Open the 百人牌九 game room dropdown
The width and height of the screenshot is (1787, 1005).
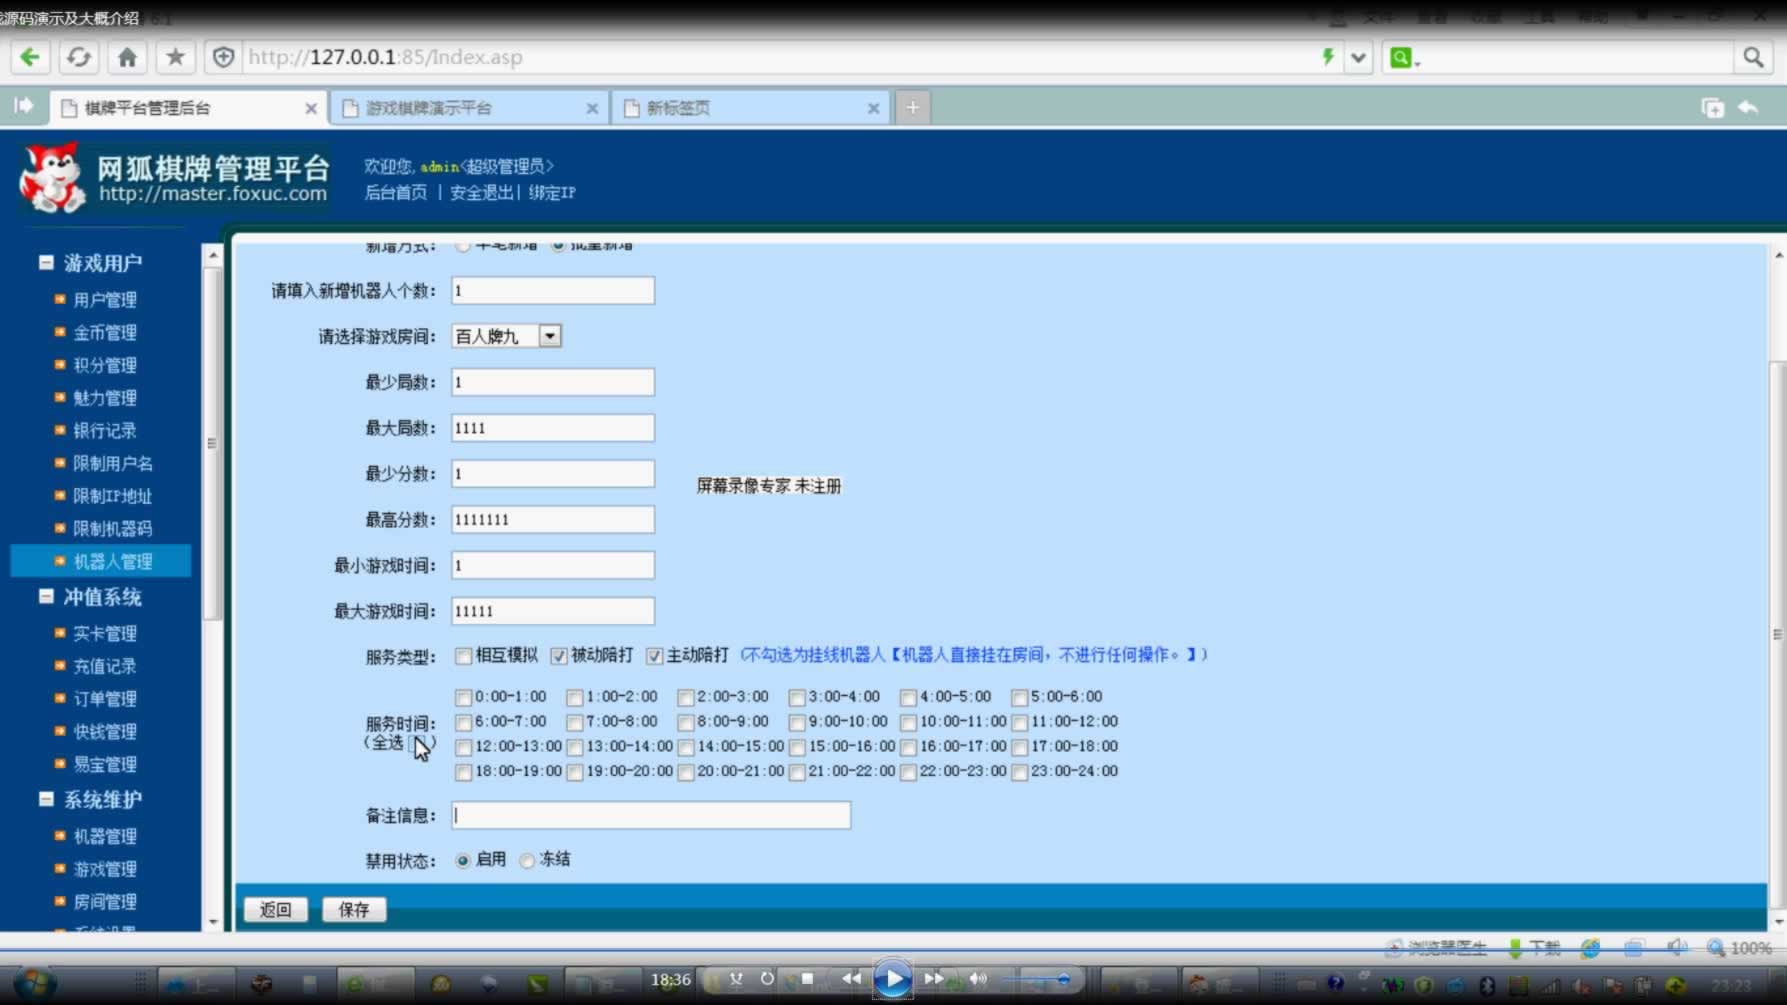coord(550,336)
